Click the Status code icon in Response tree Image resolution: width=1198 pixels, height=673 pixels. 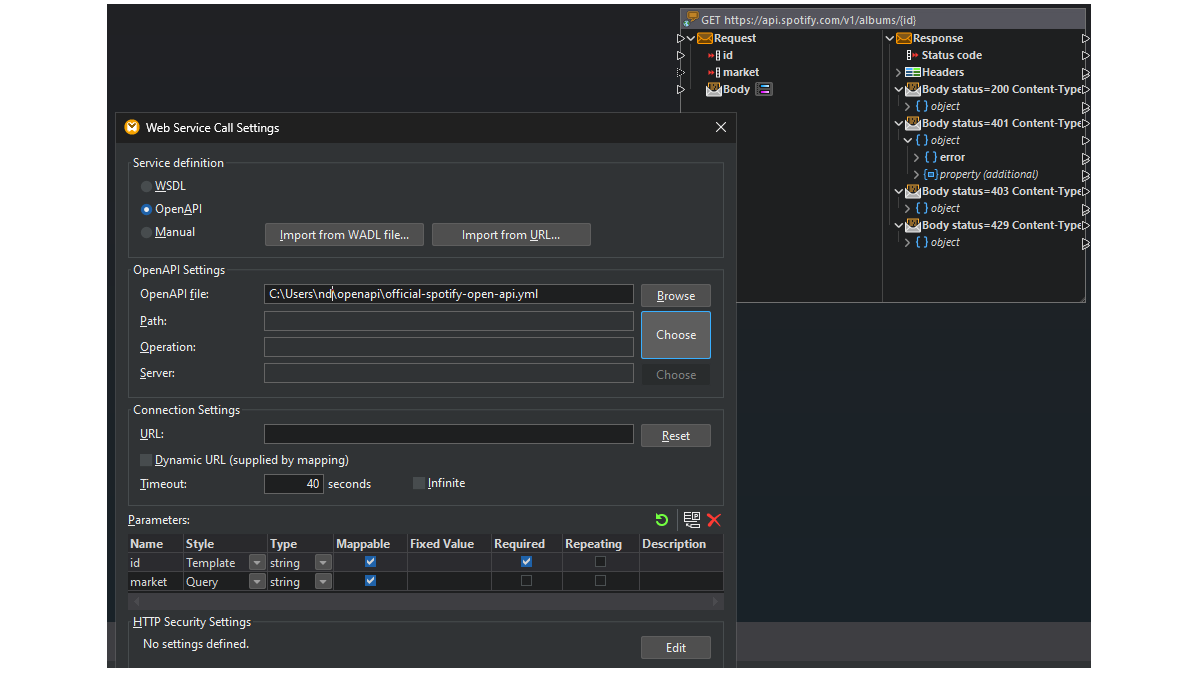click(909, 55)
